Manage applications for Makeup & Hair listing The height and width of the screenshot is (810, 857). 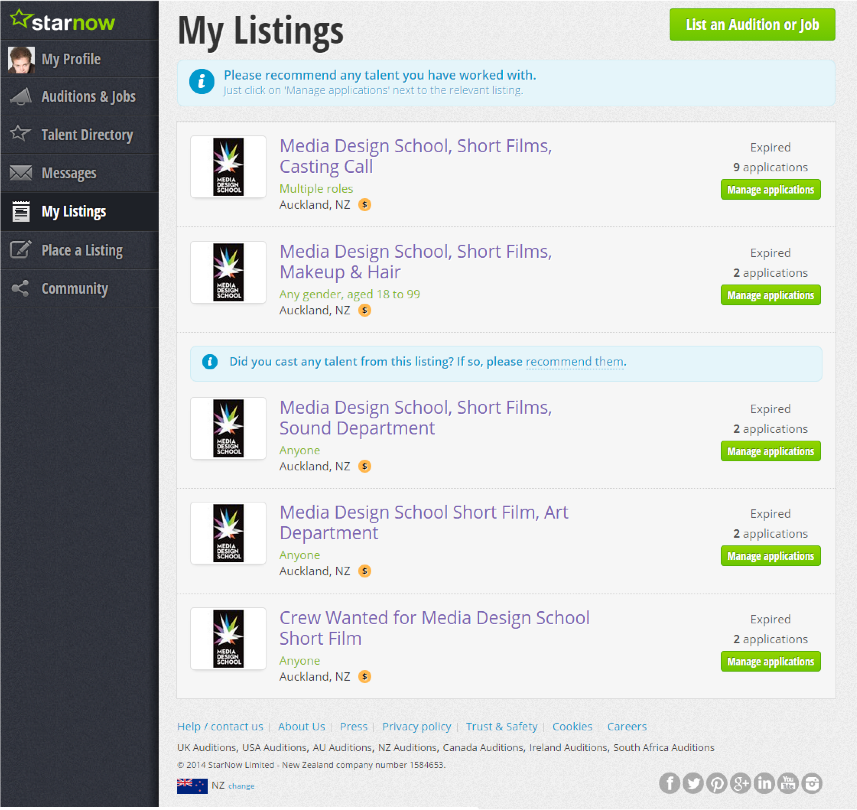771,295
